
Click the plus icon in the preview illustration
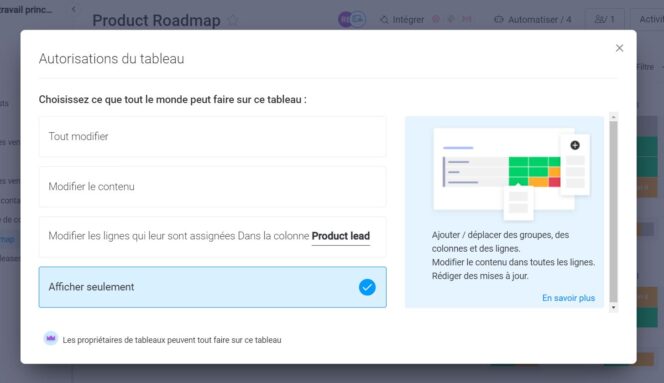coord(575,145)
